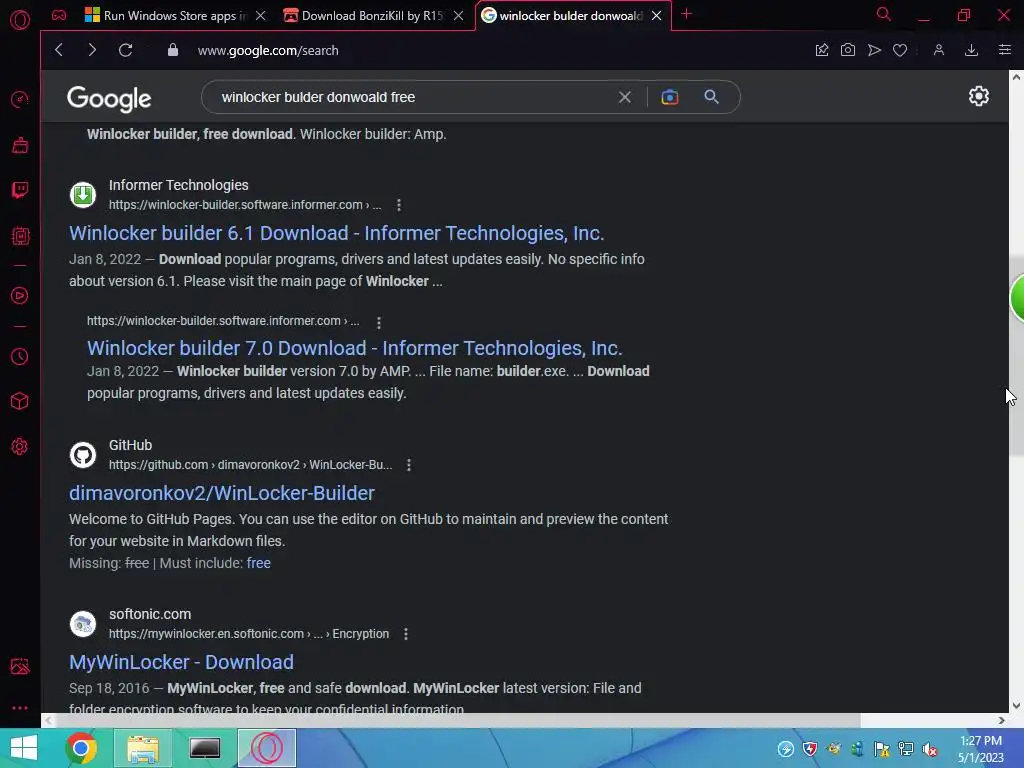Open the Opera menu logo
1024x768 pixels.
point(20,20)
